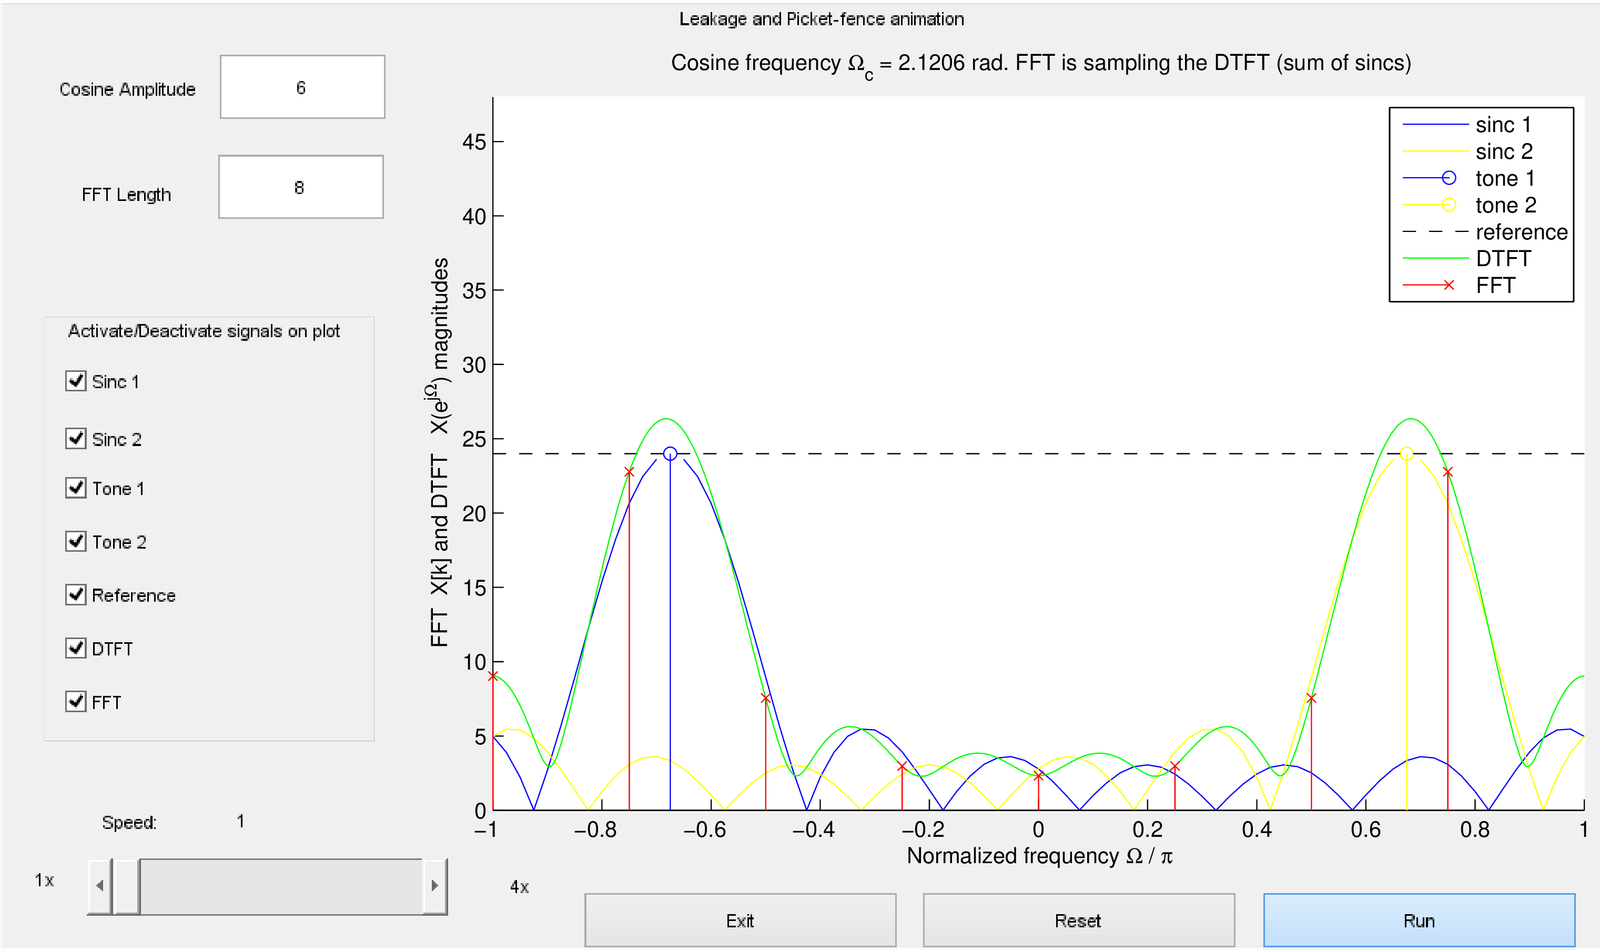Uncheck the Sinc 1 checkbox
1600x951 pixels.
(76, 381)
